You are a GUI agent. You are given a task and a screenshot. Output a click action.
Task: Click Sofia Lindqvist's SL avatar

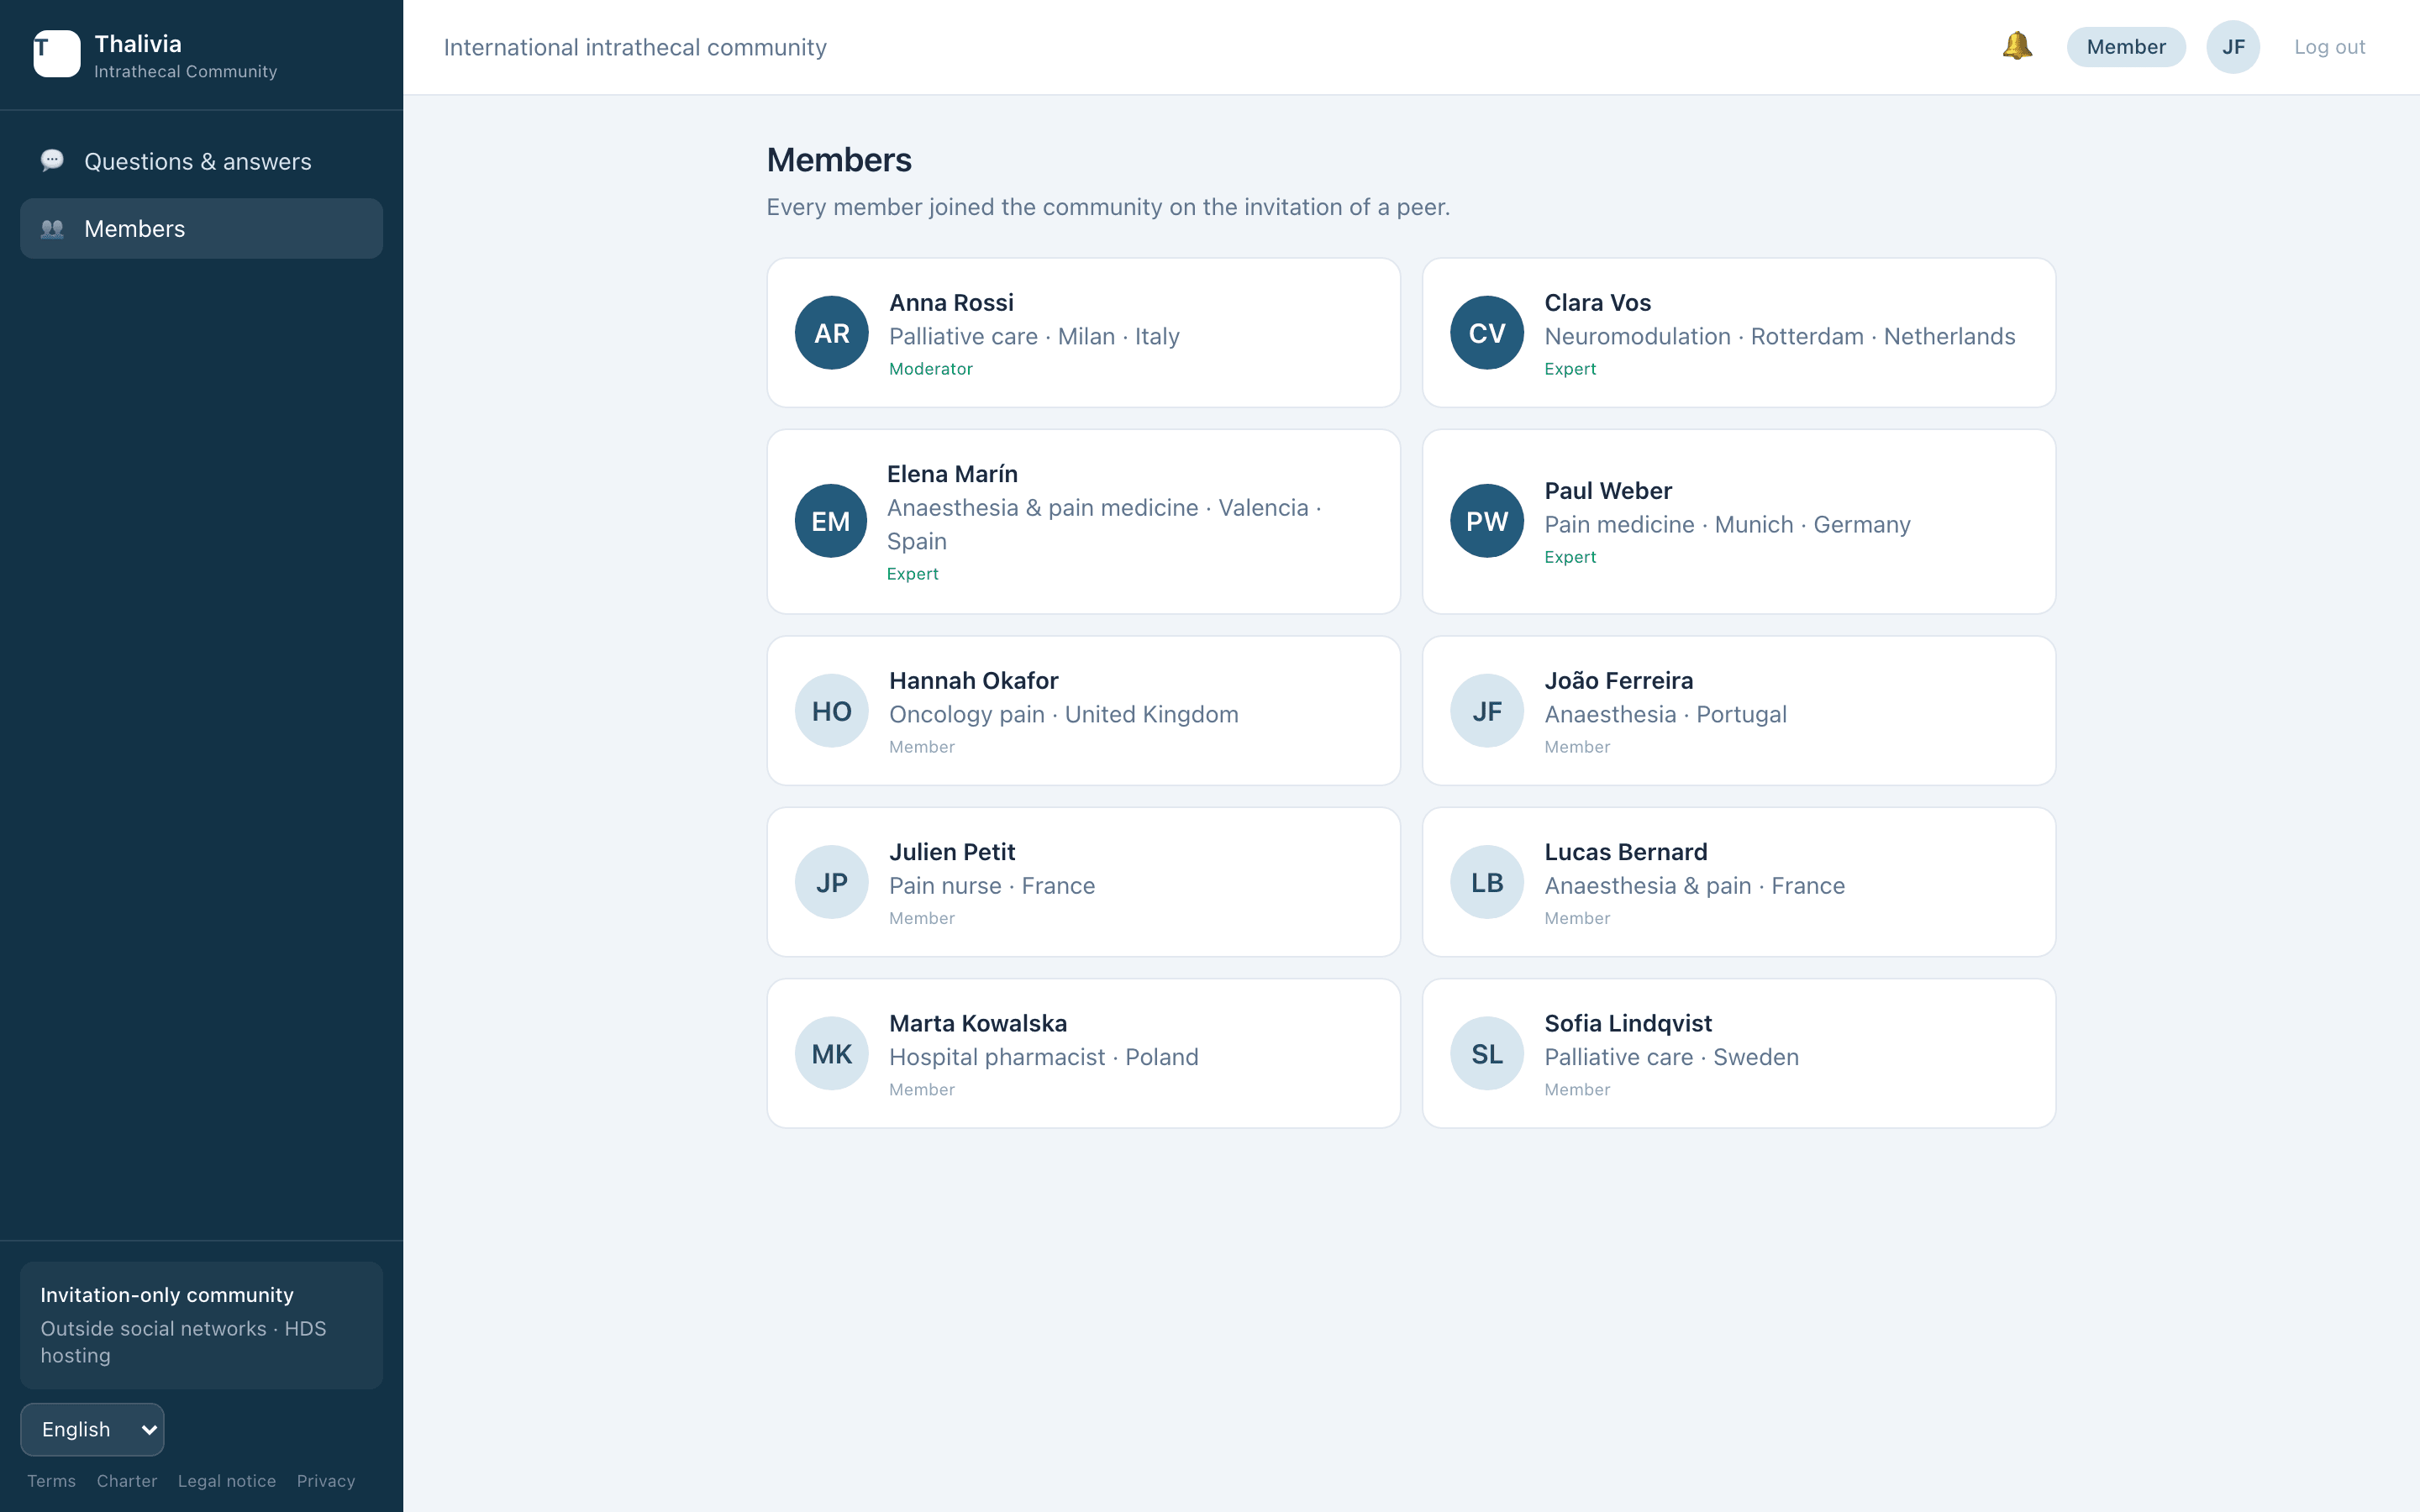(x=1486, y=1054)
